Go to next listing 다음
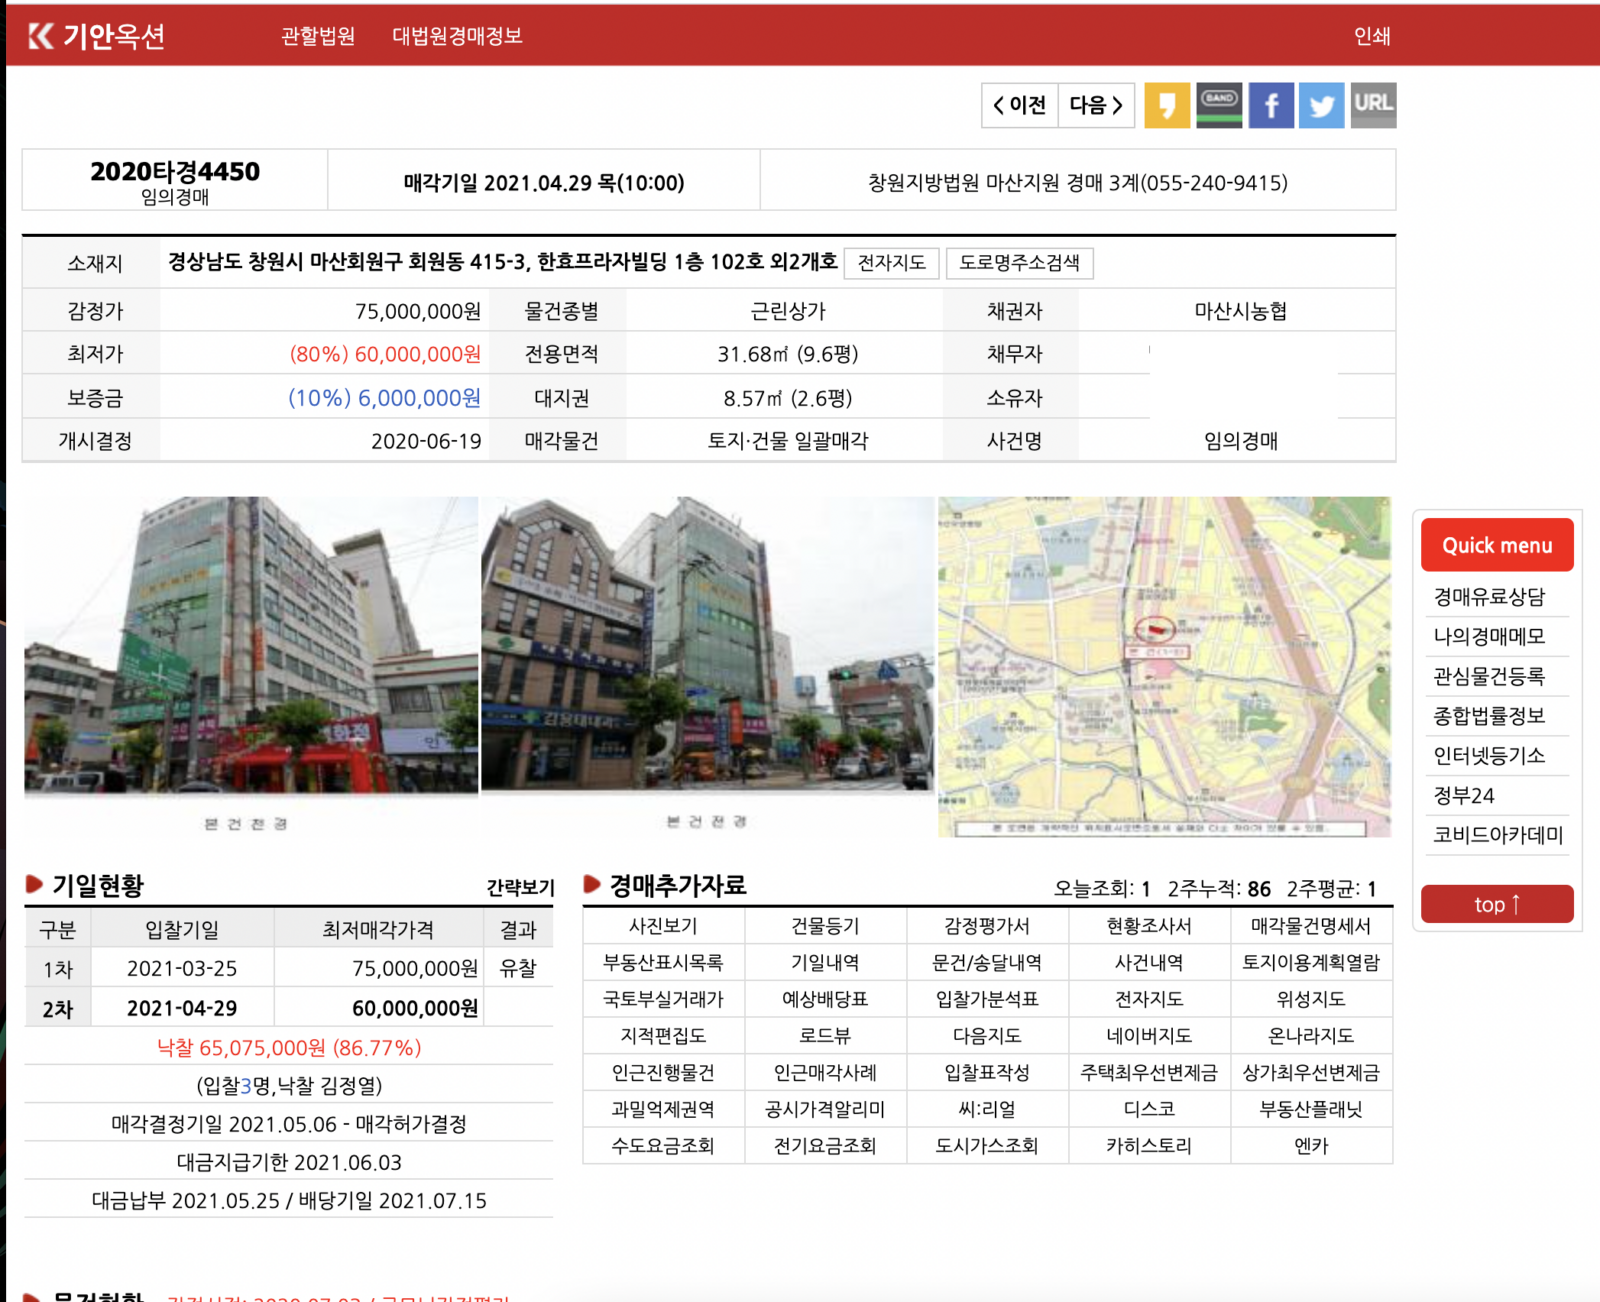1600x1302 pixels. click(x=1096, y=105)
